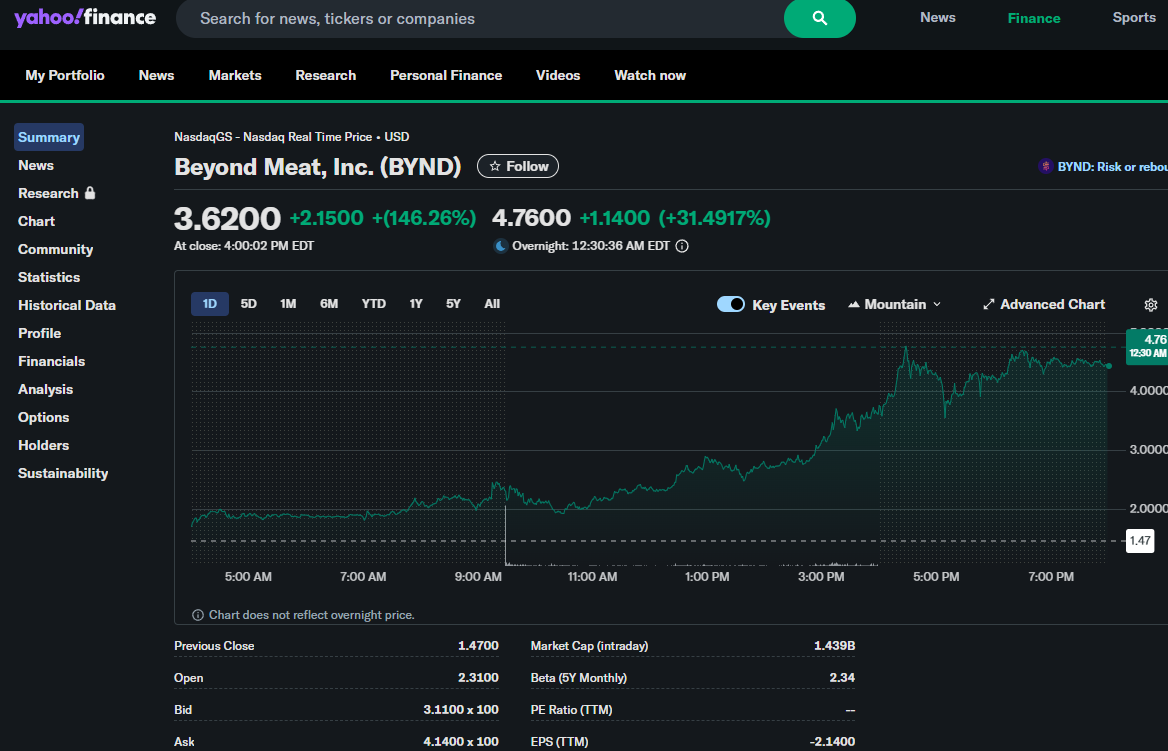The image size is (1168, 751).
Task: Open Community in the sidebar
Action: [x=56, y=250]
